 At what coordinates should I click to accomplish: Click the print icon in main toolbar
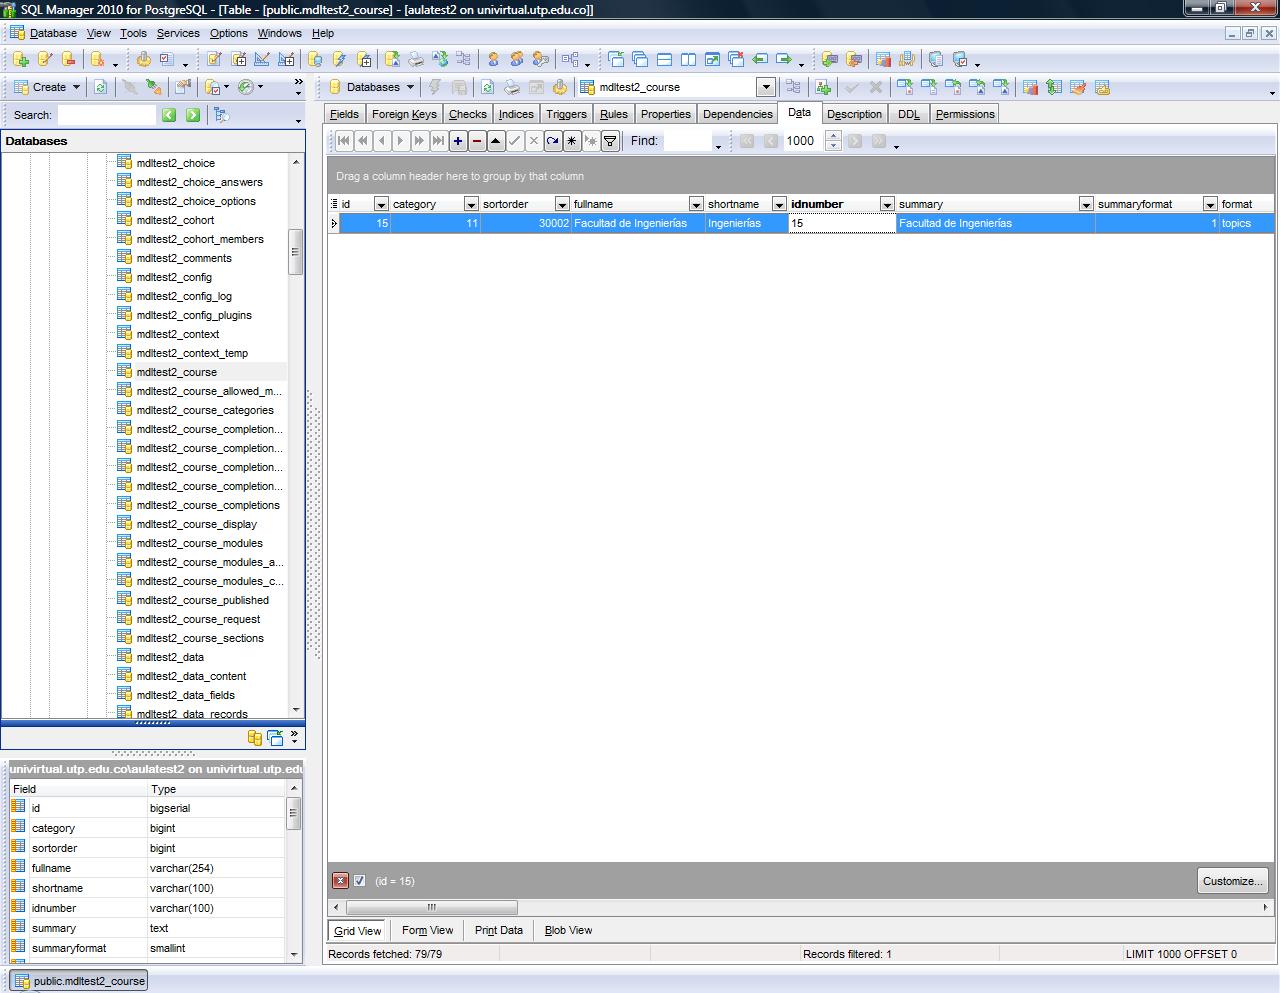(x=415, y=60)
